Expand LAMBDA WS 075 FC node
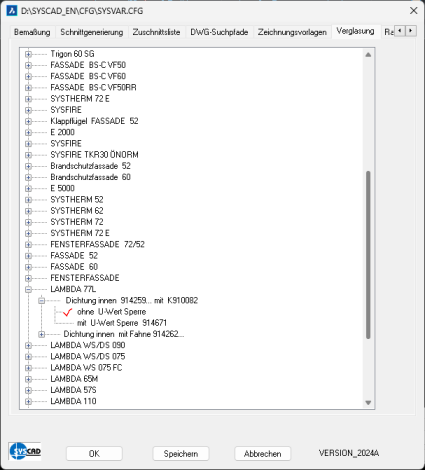 (28, 368)
